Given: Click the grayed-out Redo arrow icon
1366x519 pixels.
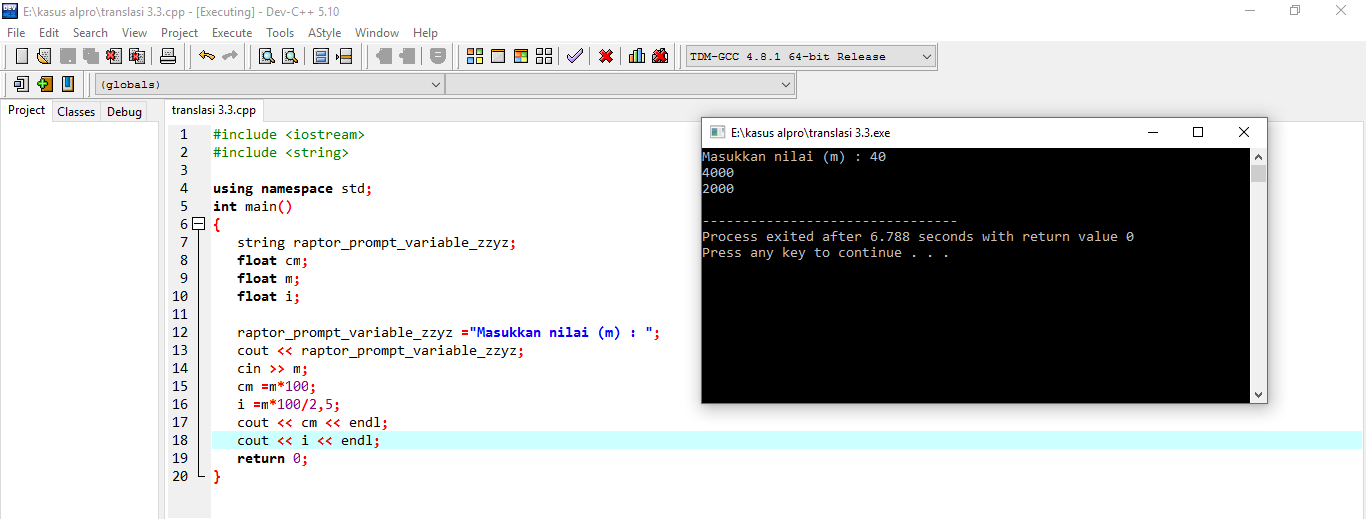Looking at the screenshot, I should click(x=229, y=56).
